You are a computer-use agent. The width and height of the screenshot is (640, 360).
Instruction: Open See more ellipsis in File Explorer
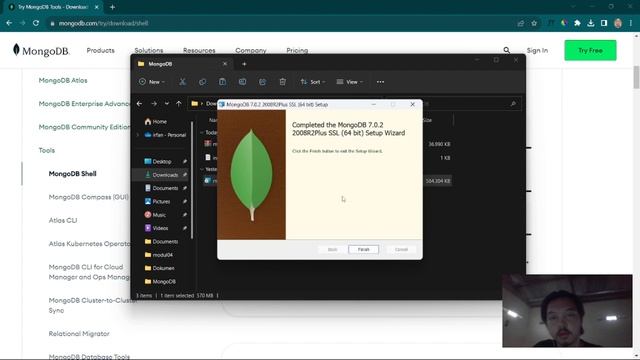pyautogui.click(x=380, y=82)
